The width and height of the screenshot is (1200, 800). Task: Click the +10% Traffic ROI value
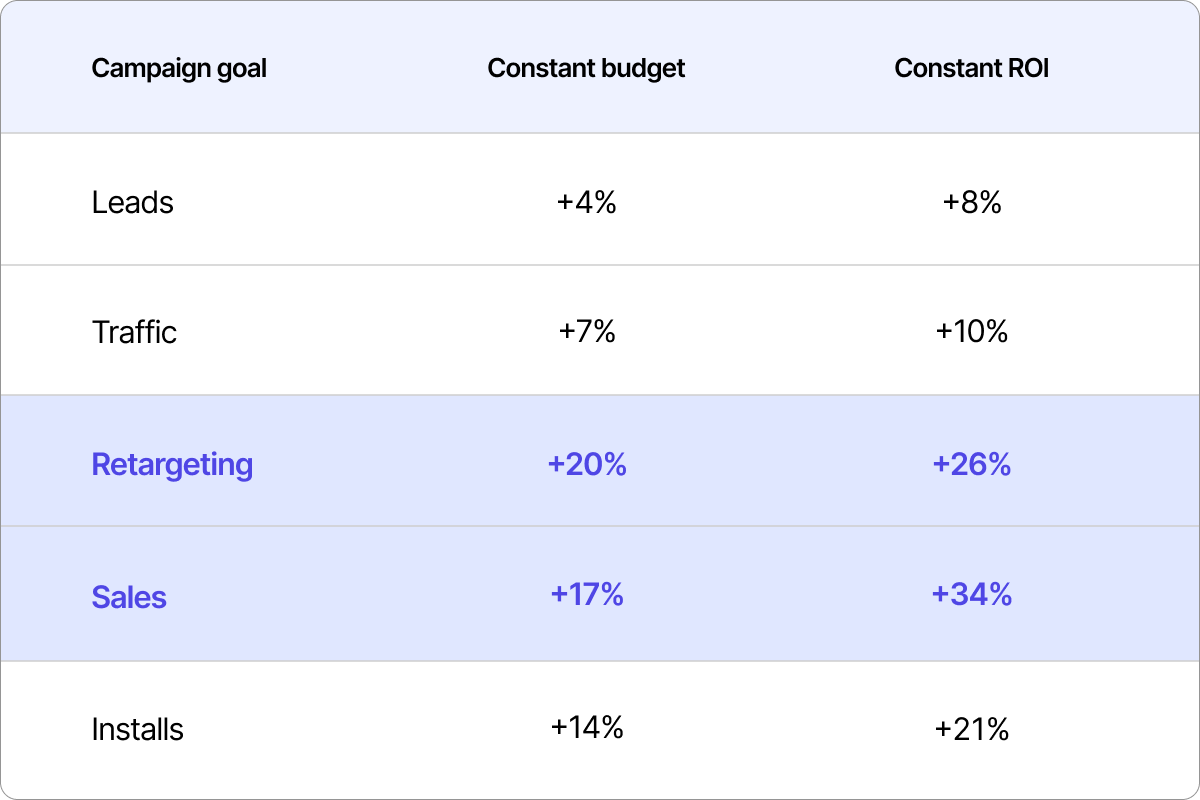(971, 332)
